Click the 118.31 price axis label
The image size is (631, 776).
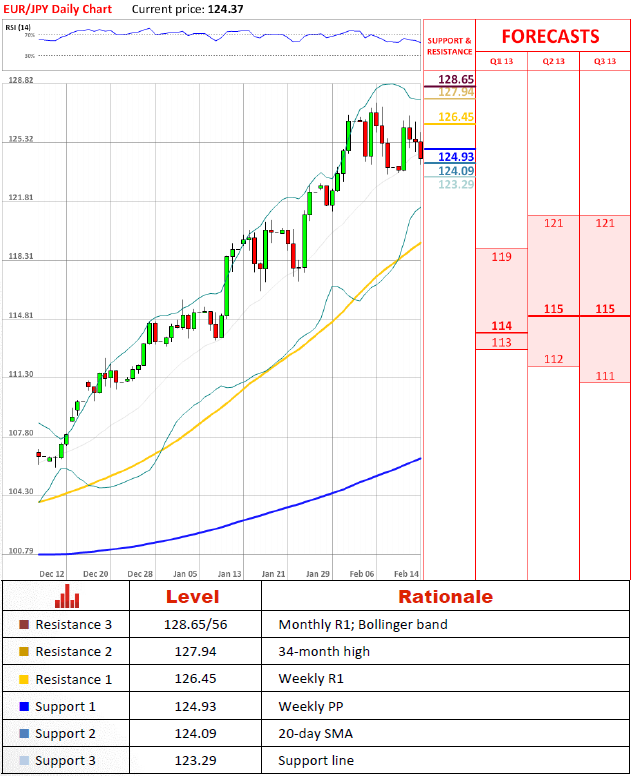coord(21,256)
